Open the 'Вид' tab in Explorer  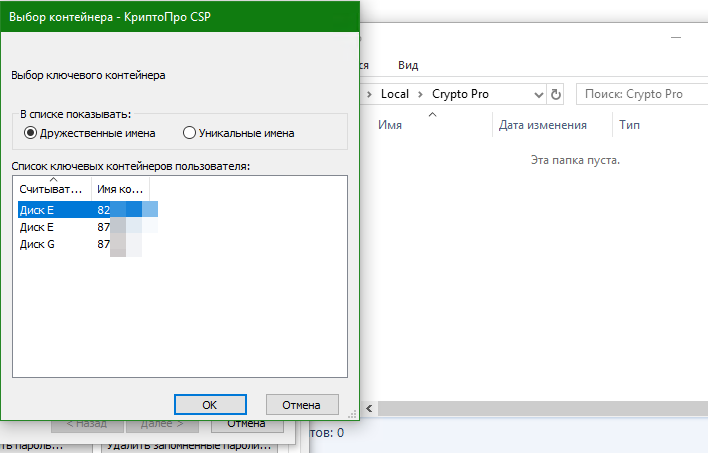click(x=408, y=65)
